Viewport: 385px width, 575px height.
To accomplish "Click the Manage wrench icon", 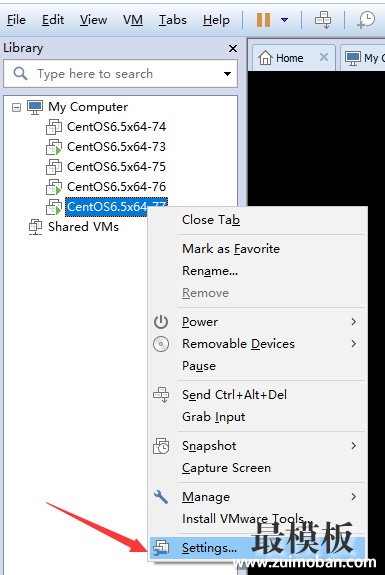I will pyautogui.click(x=161, y=497).
